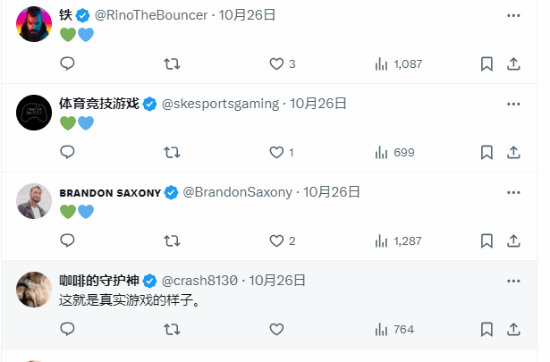
Task: Bookmark the RinoTheBouncer tweet
Action: [x=487, y=64]
